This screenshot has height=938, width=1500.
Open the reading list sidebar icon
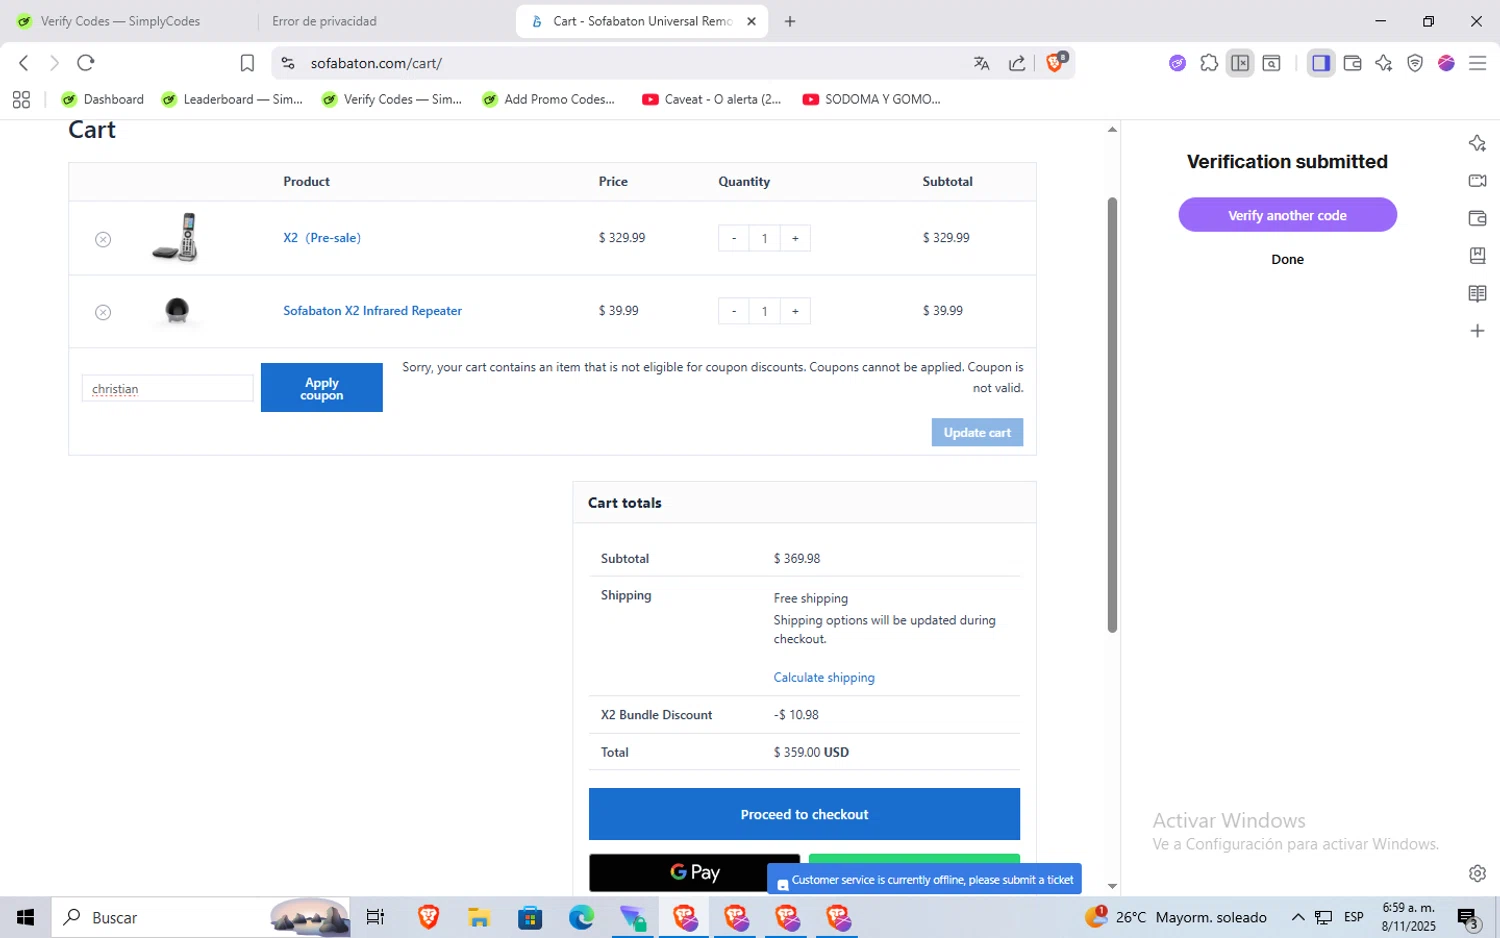click(x=1477, y=293)
